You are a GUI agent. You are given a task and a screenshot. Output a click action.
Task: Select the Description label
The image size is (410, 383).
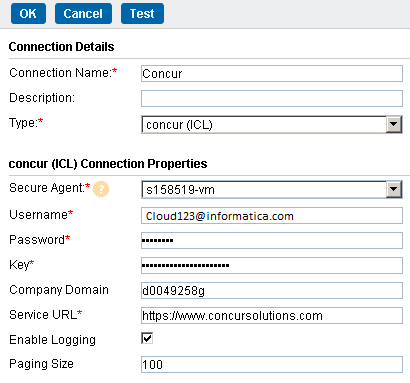coord(42,98)
